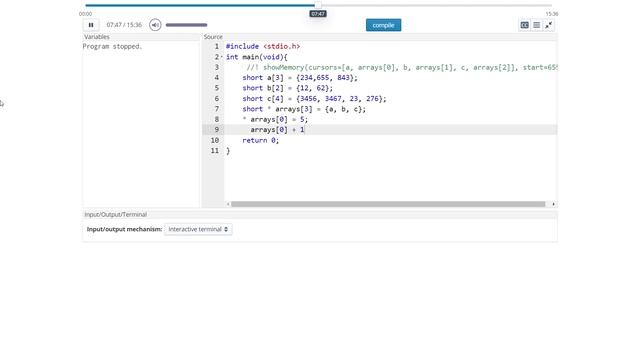Click the line declaring array c
640x360 pixels.
(x=314, y=99)
